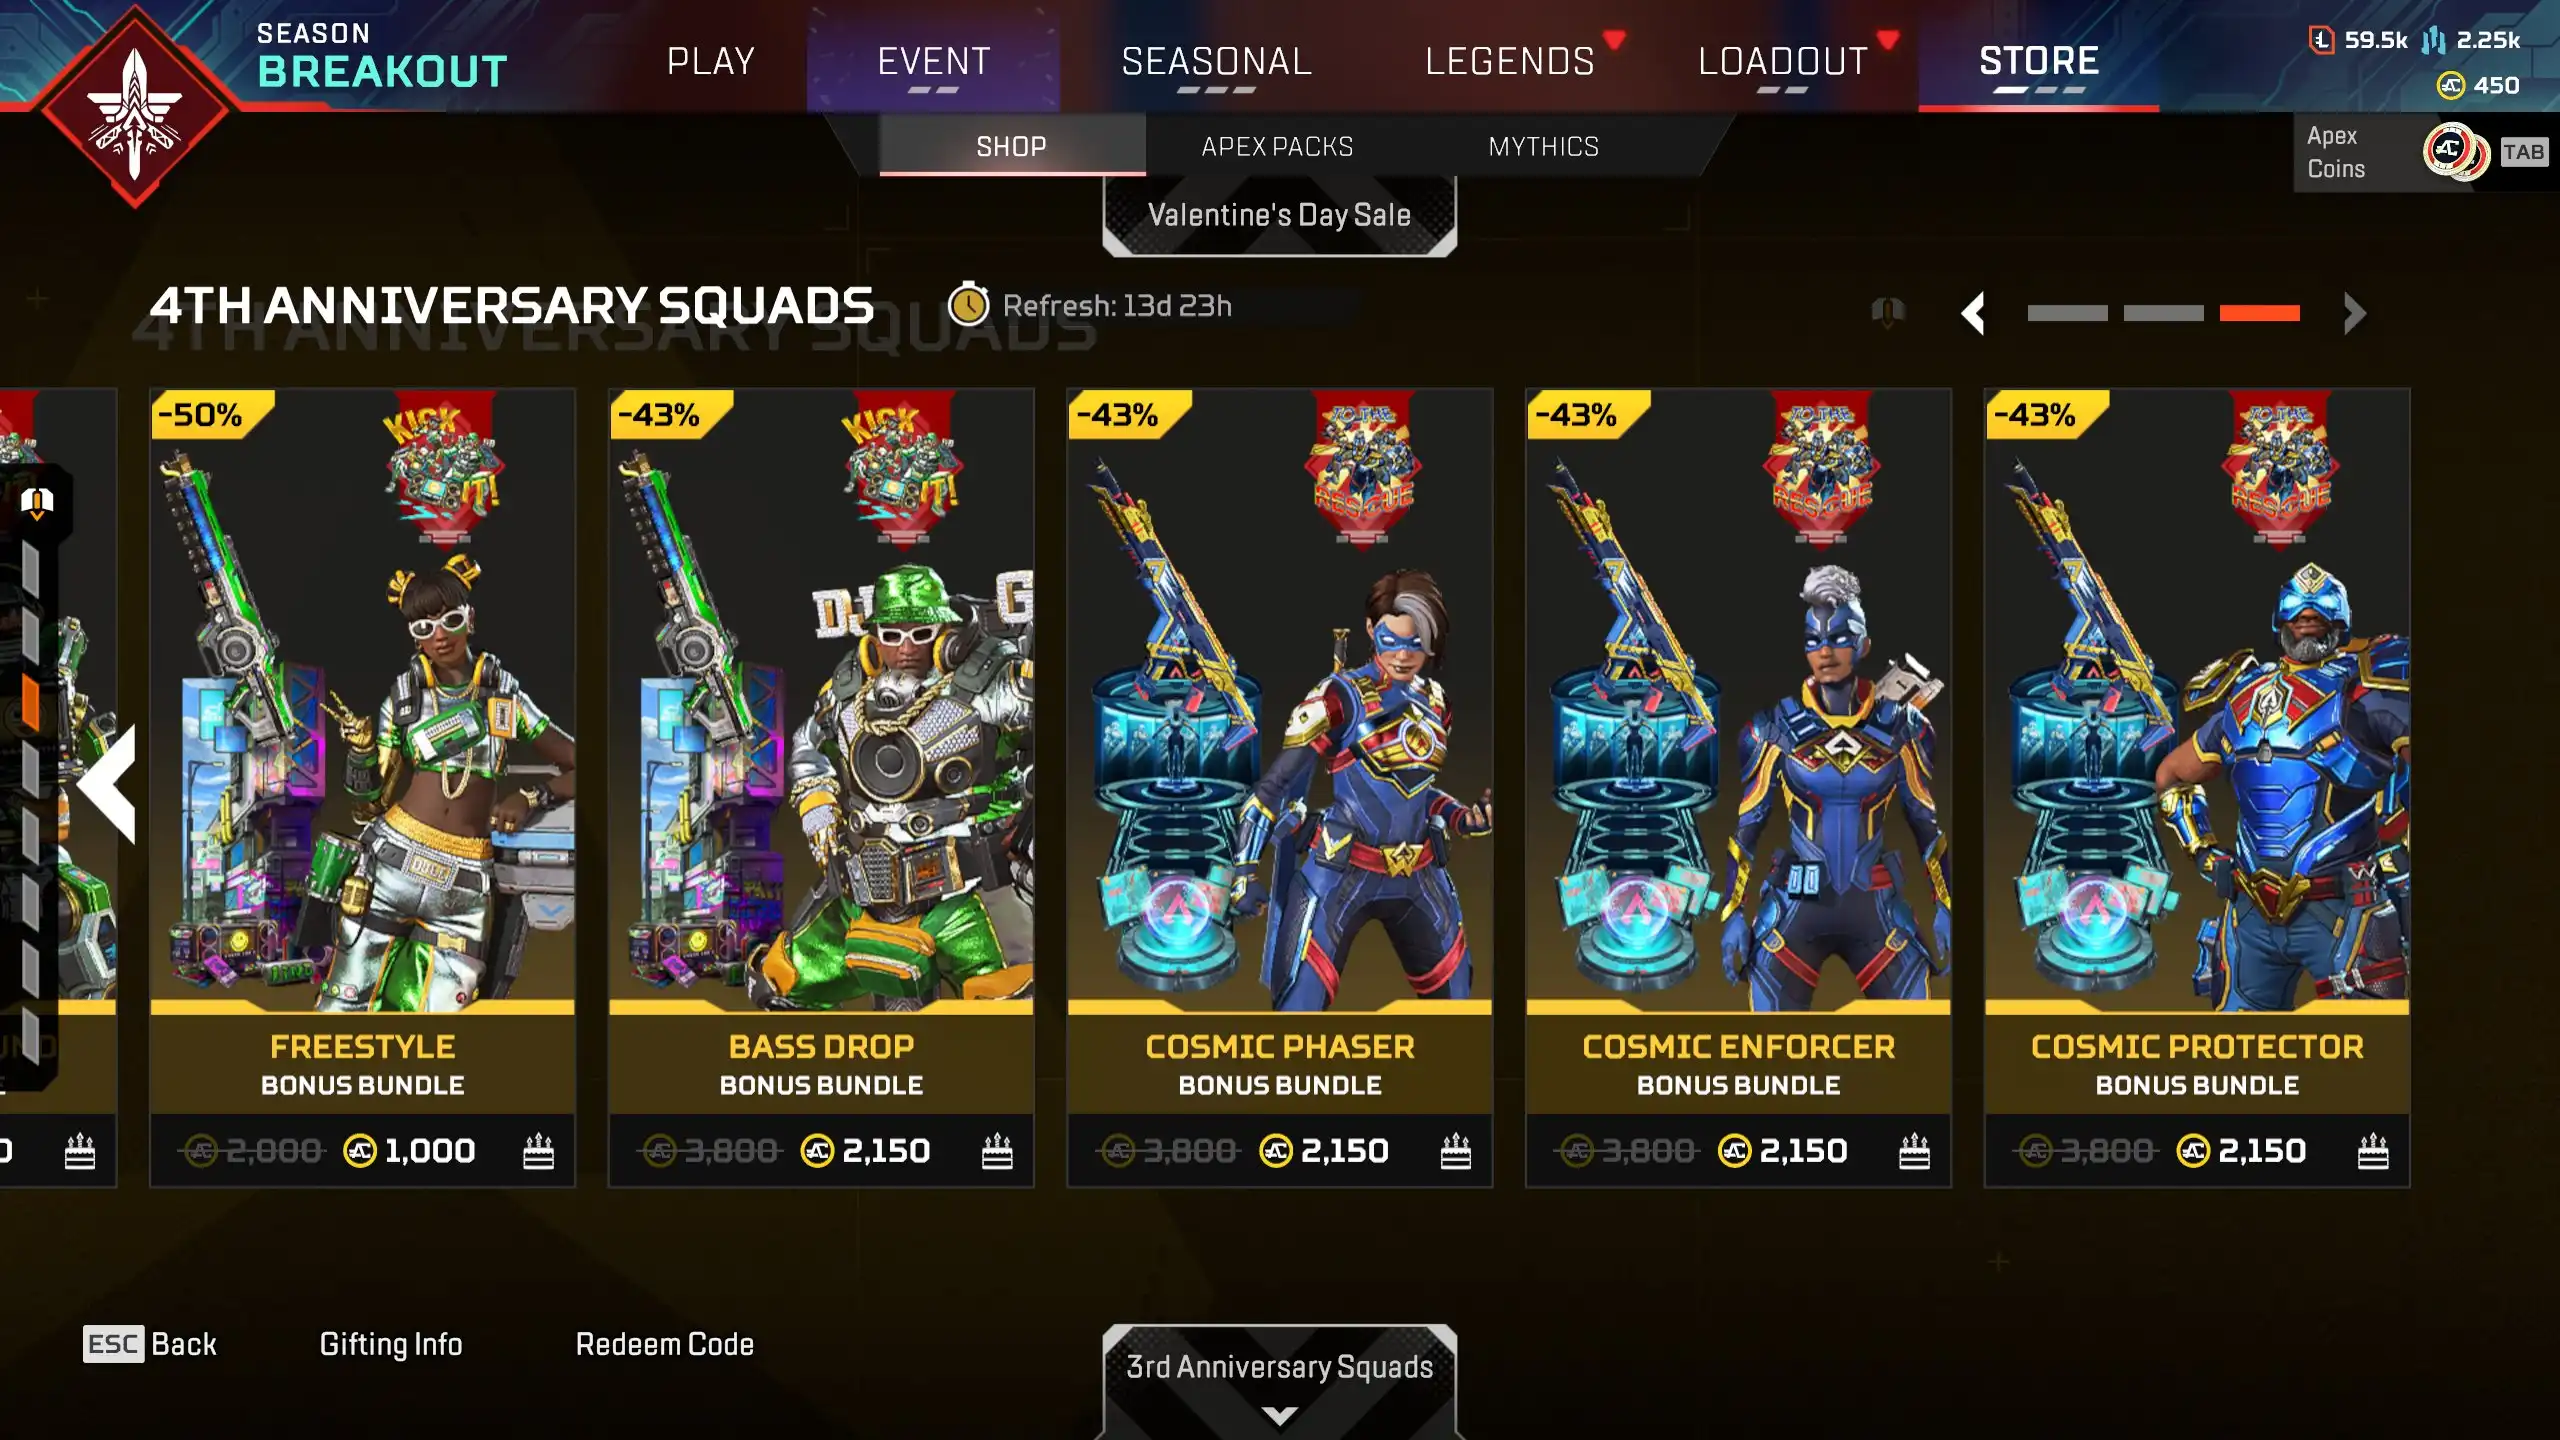
Task: Switch to the Apex Packs tab
Action: (1277, 146)
